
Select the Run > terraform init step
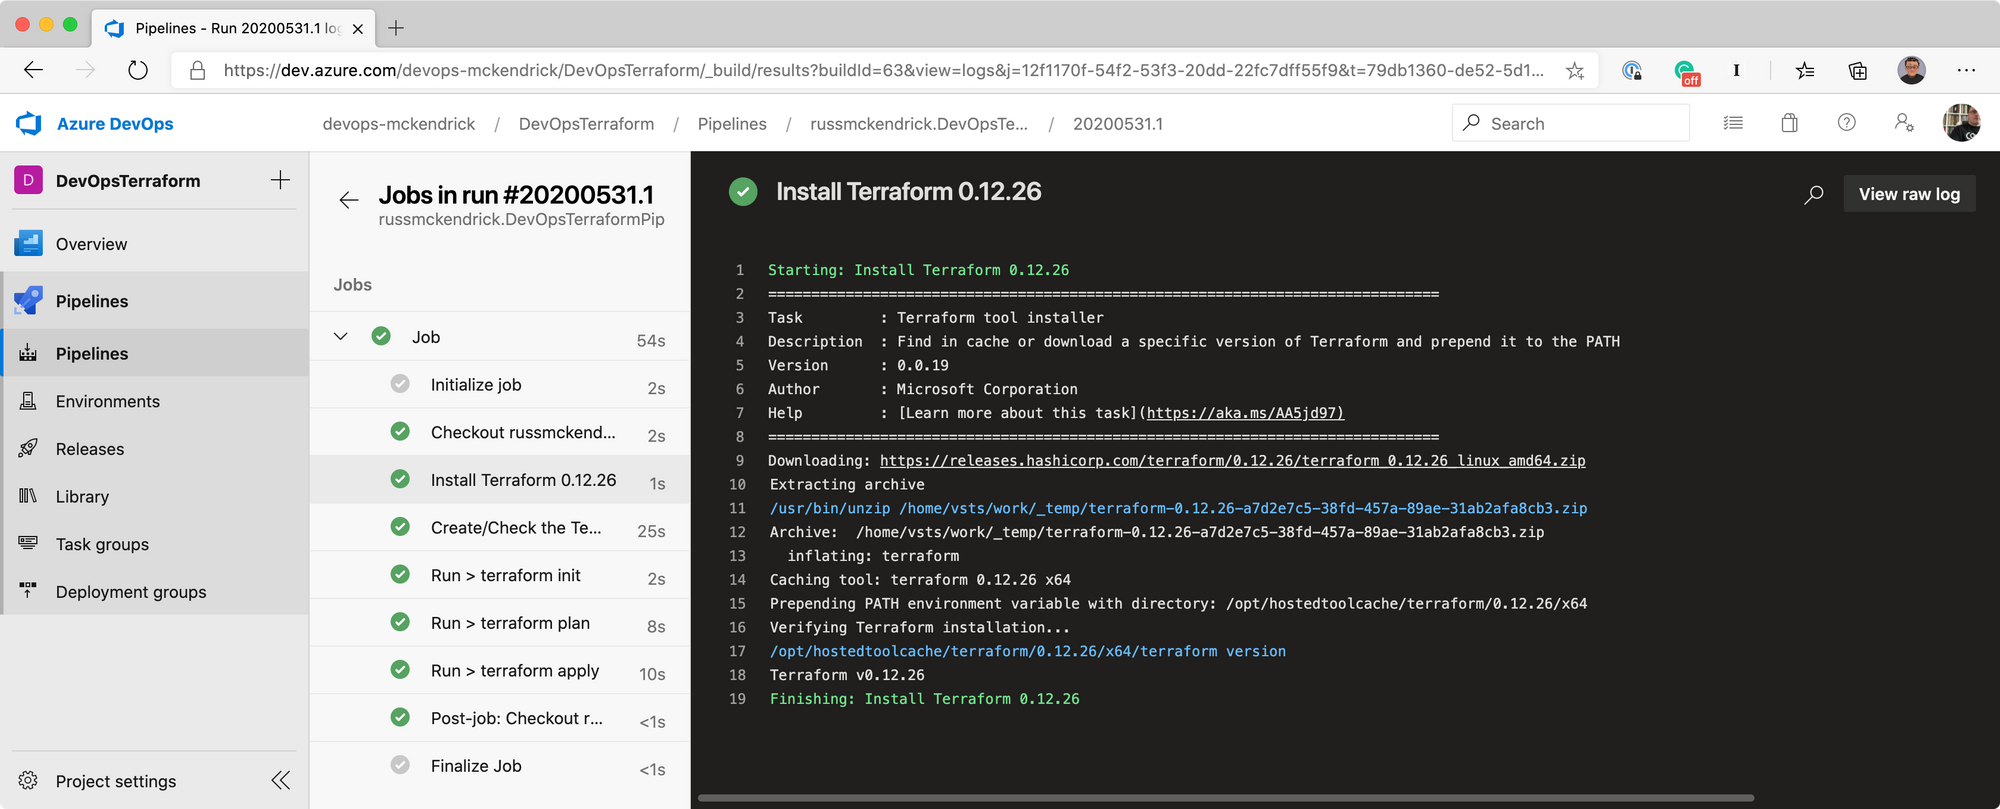500,576
